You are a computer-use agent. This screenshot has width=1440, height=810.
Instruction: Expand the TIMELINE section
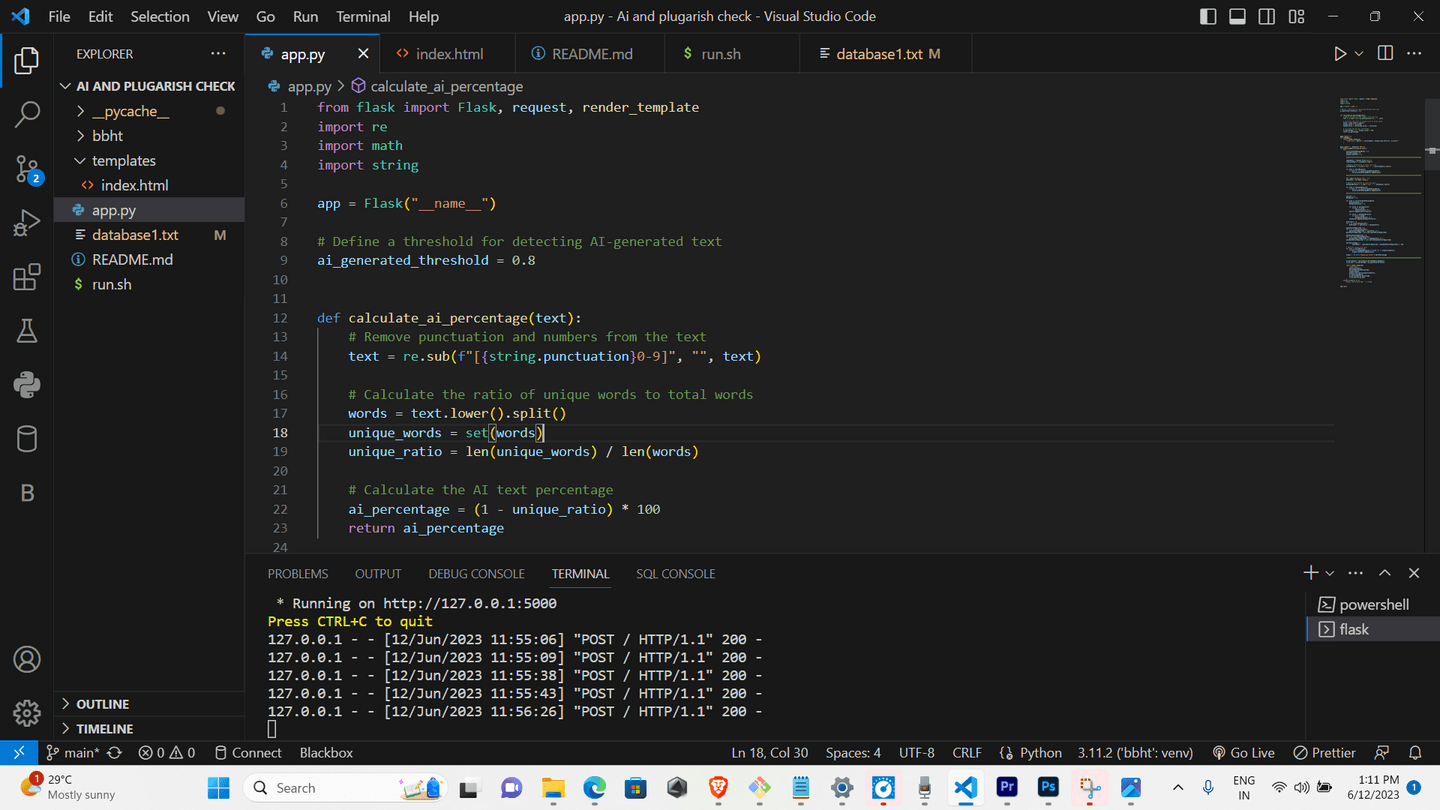coord(149,729)
